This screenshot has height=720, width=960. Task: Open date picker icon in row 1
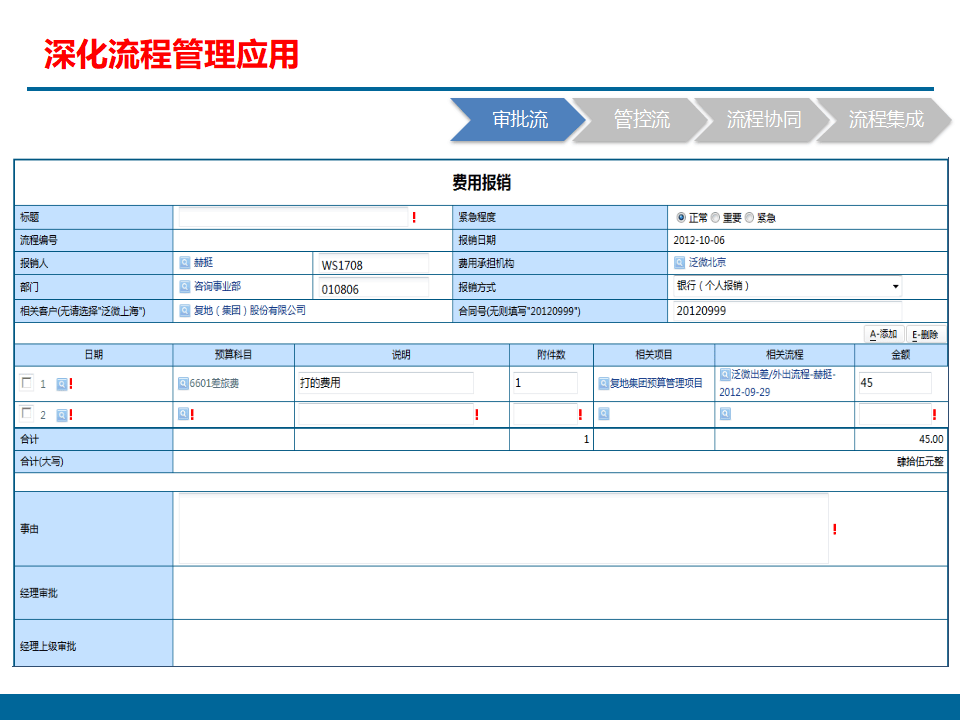62,384
